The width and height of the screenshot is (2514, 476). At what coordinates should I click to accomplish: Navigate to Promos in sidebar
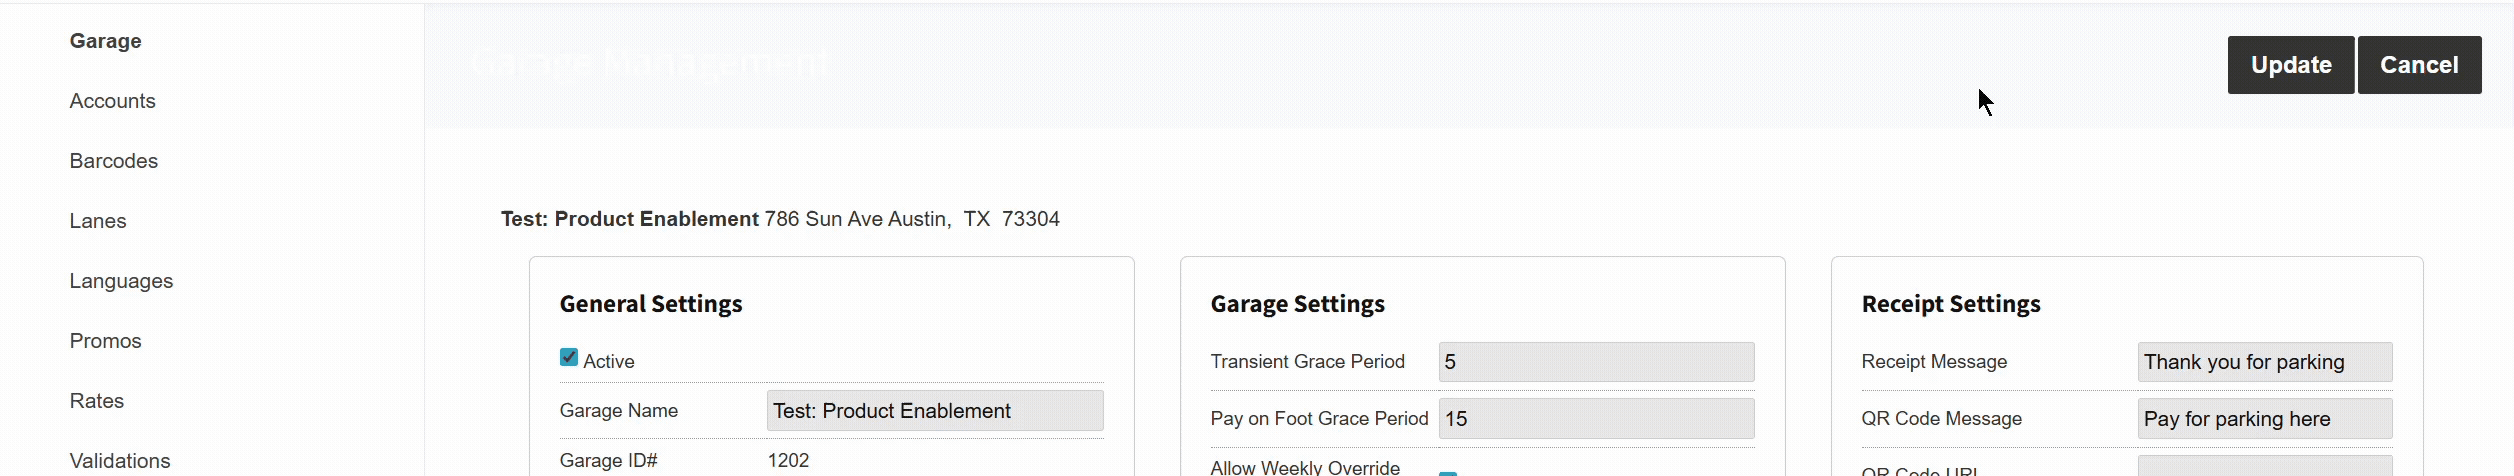[x=105, y=341]
